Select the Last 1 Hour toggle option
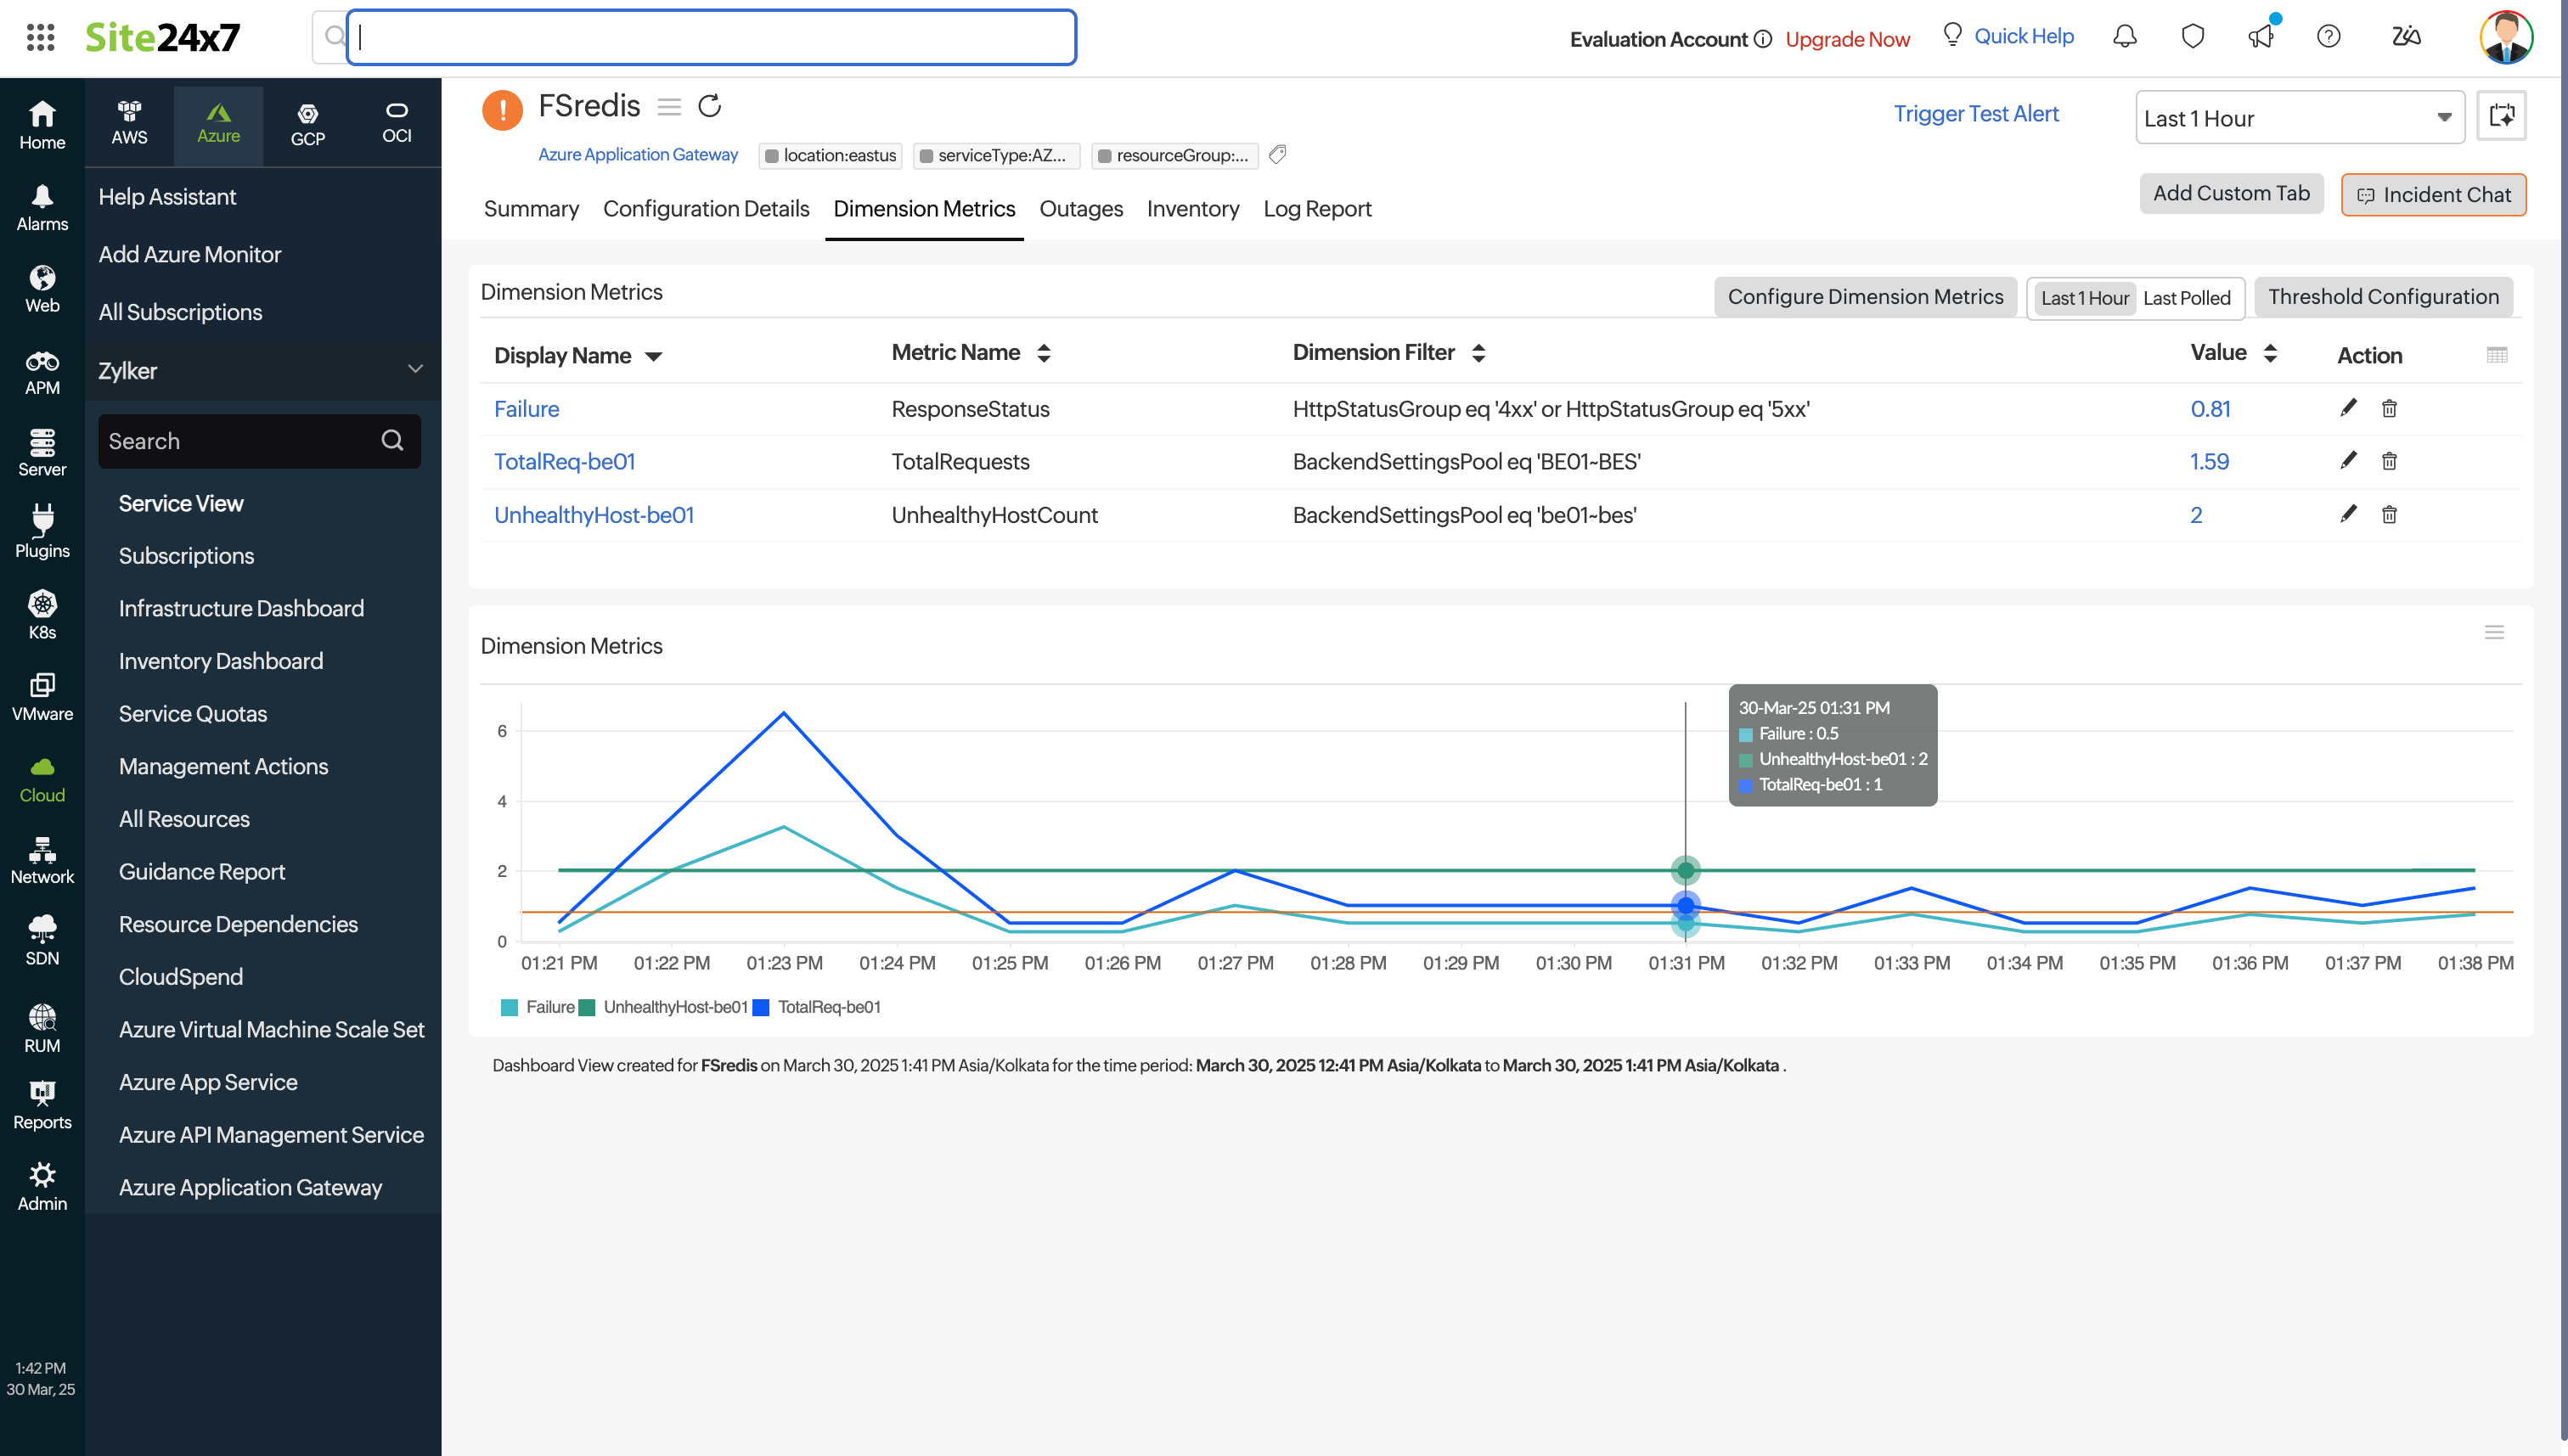 (2084, 298)
